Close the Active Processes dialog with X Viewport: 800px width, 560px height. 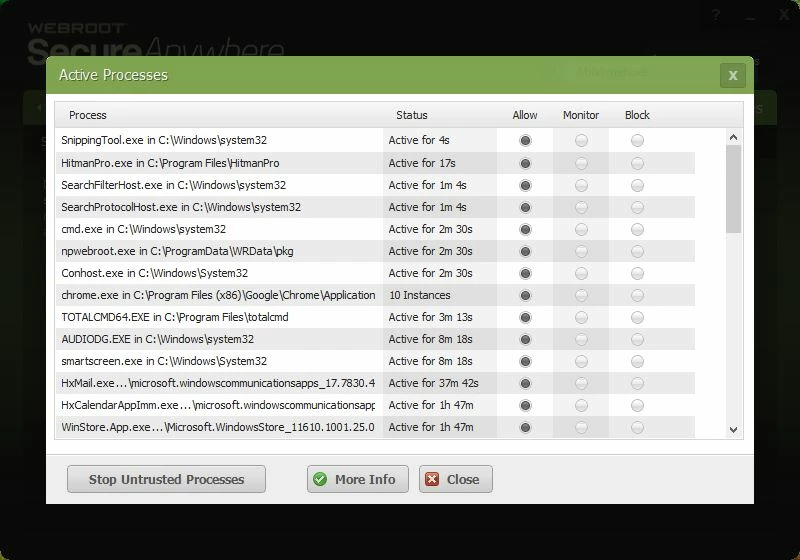coord(733,75)
